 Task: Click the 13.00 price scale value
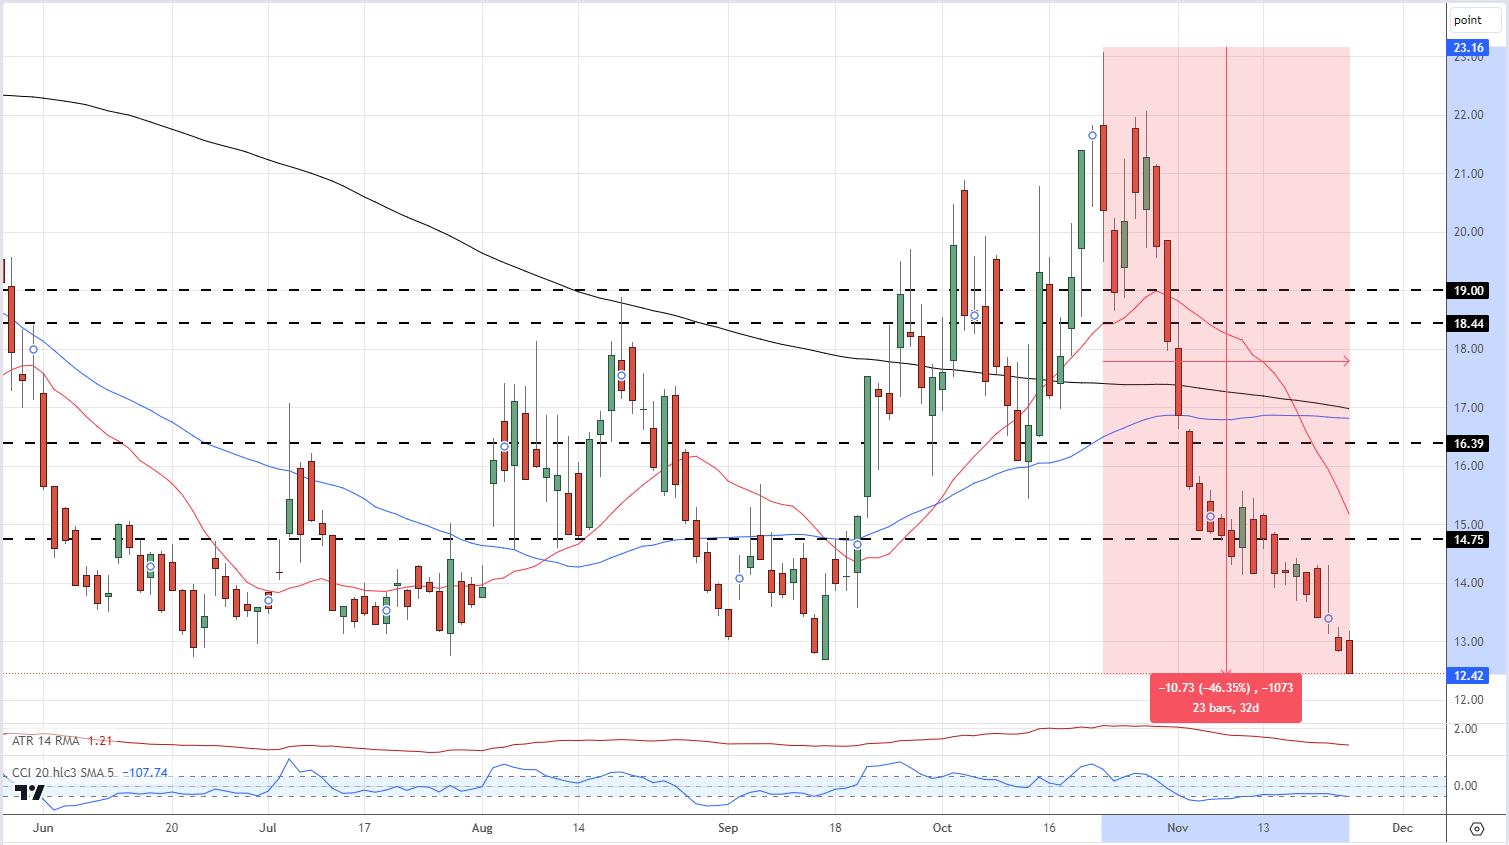pos(1468,642)
